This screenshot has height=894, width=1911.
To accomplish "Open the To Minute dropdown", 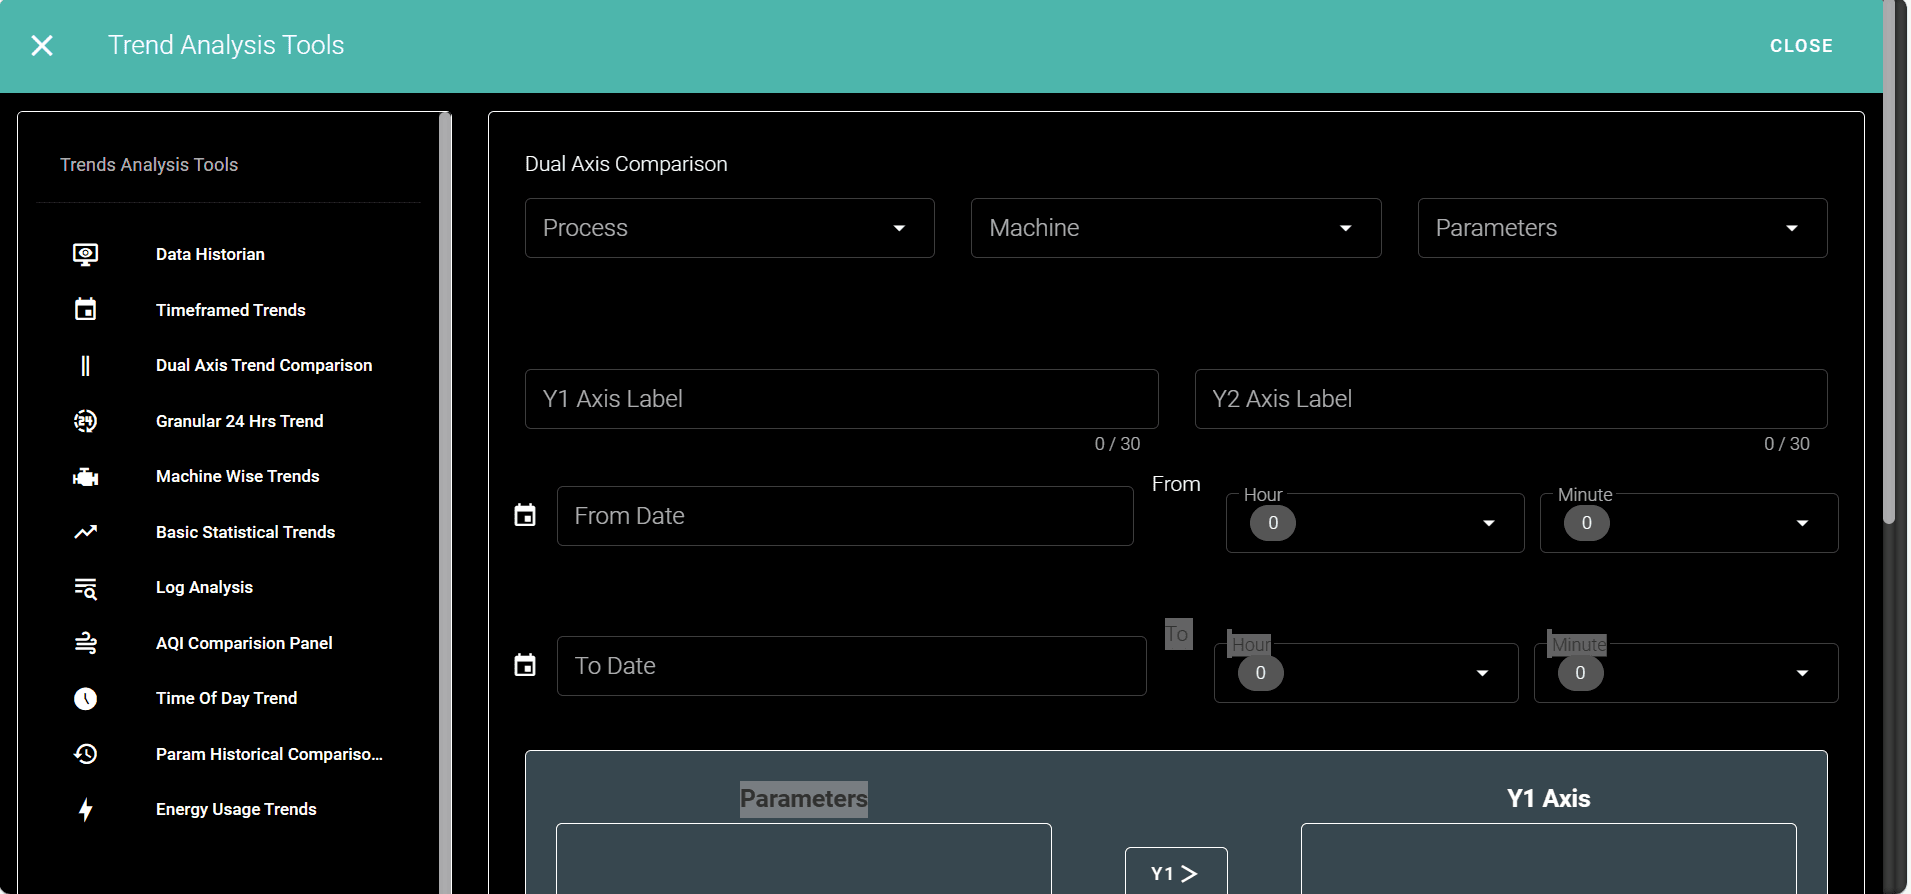I will pos(1686,673).
